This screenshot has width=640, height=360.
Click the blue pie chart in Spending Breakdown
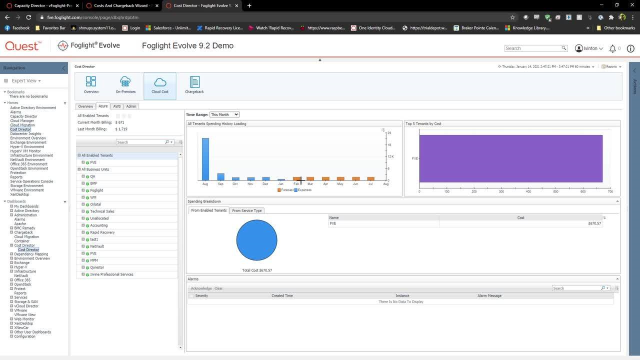pyautogui.click(x=257, y=240)
